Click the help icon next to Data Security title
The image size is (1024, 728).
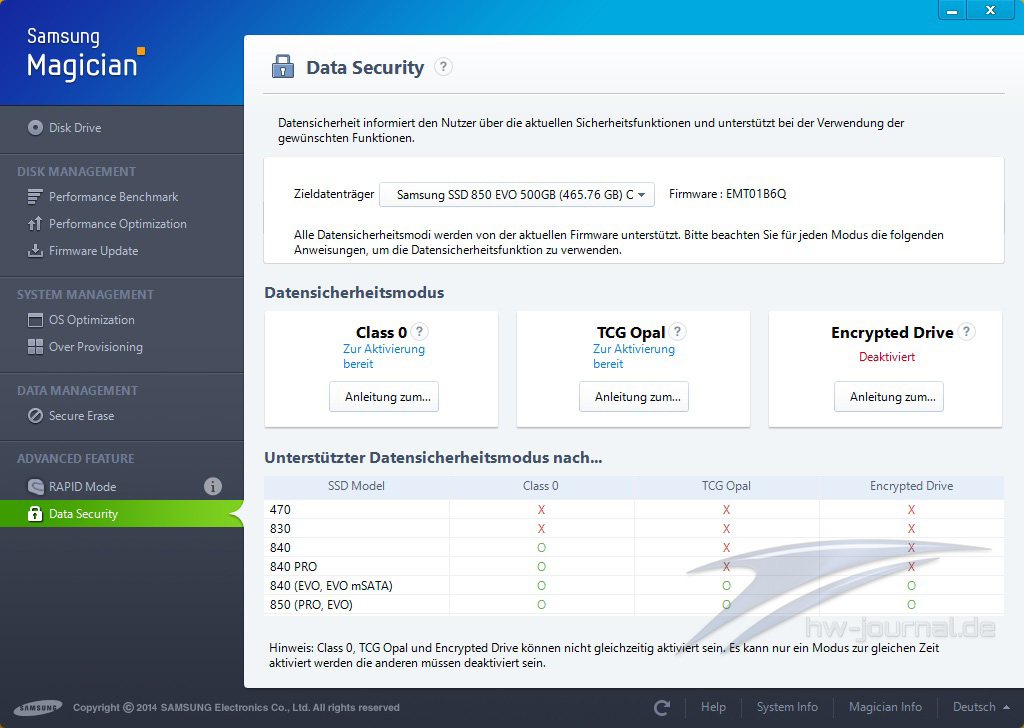pos(444,67)
